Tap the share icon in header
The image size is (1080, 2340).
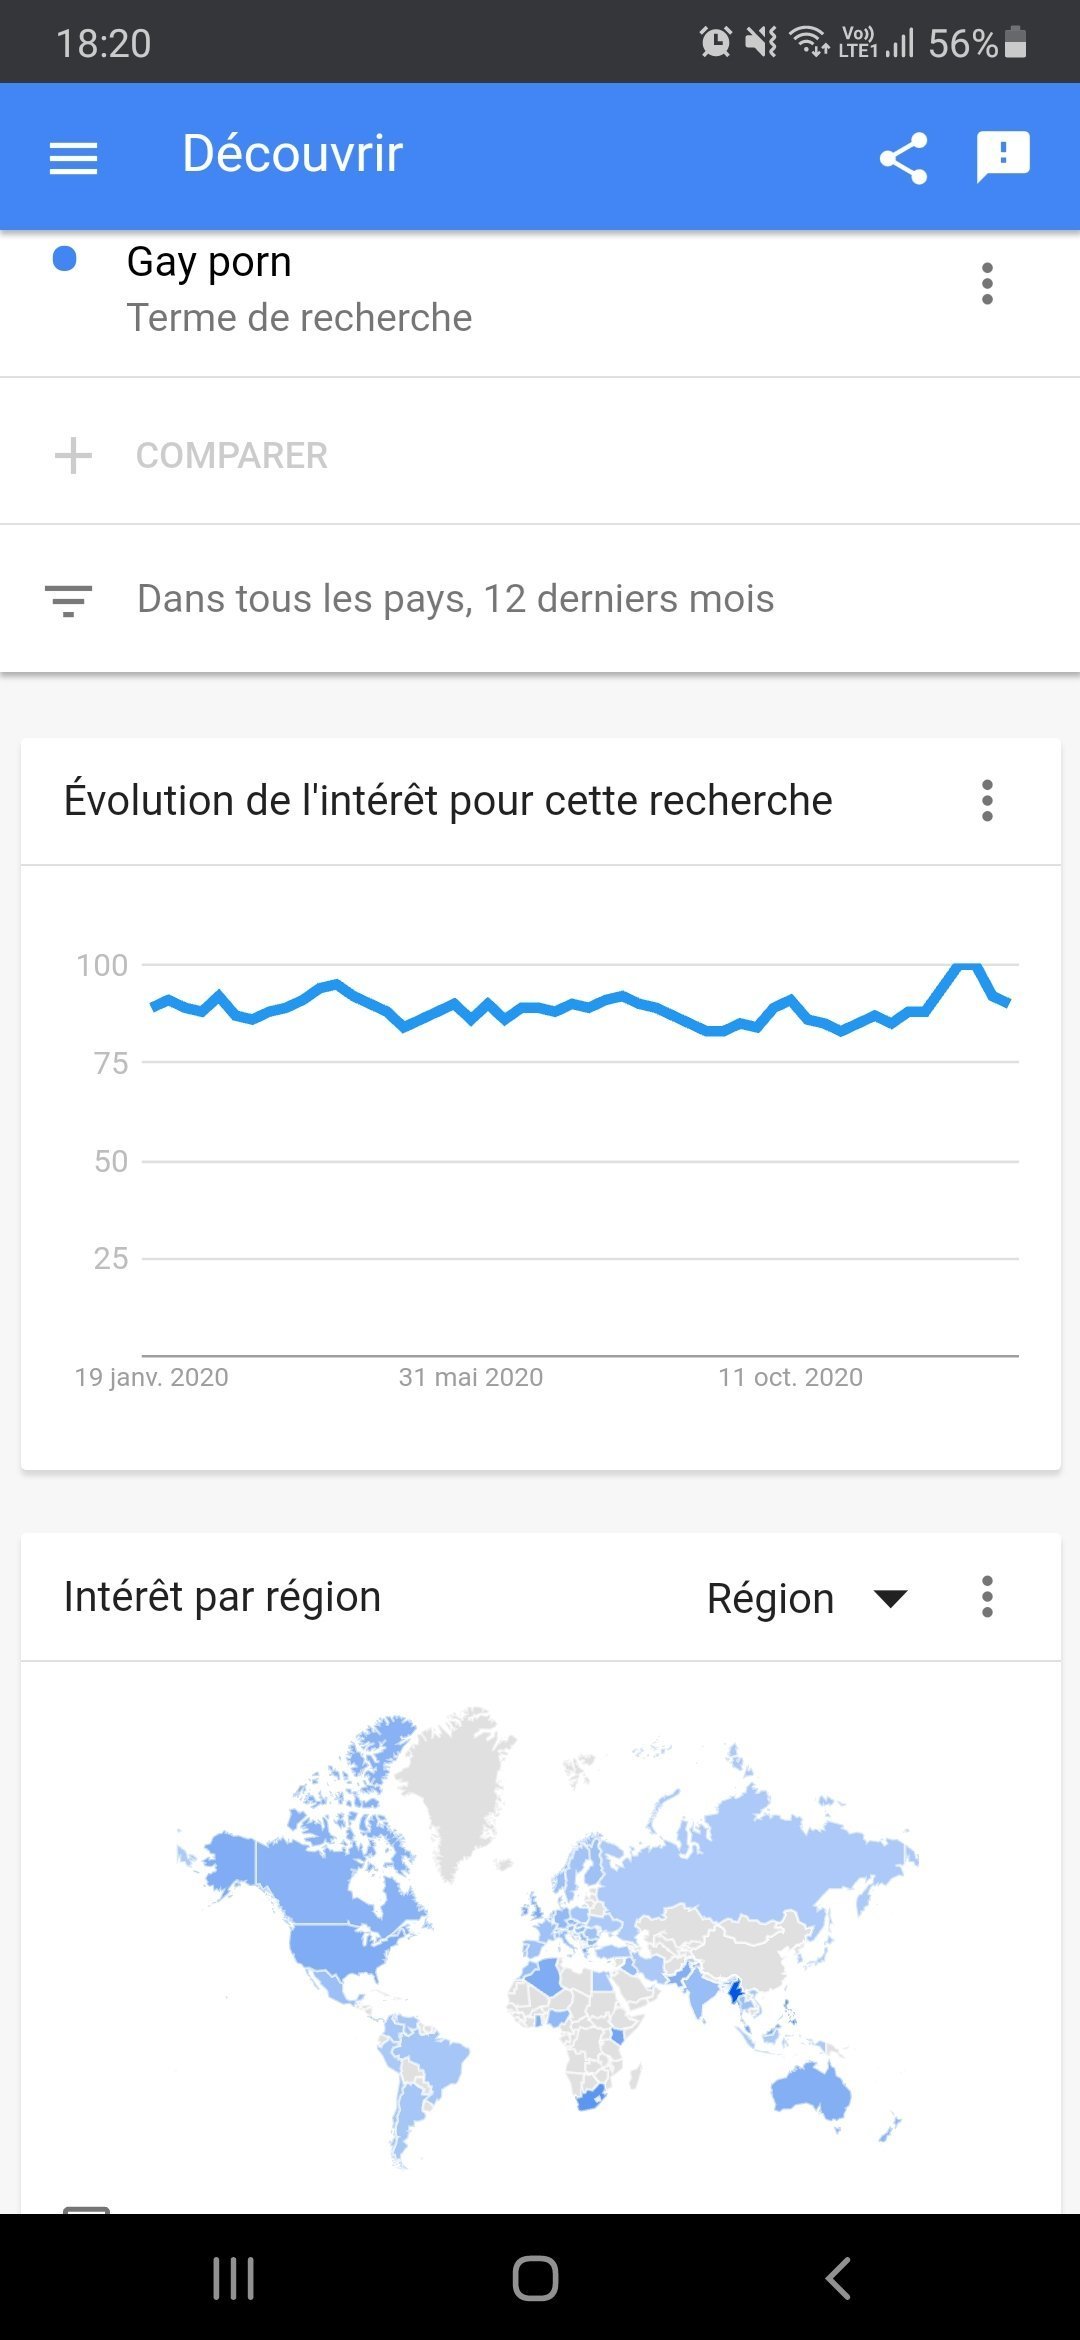(903, 158)
